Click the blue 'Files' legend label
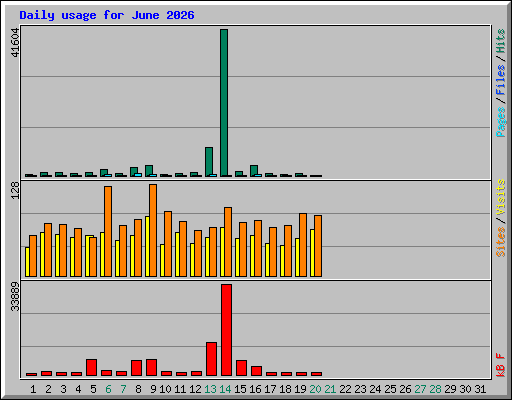512x400 pixels. [501, 80]
